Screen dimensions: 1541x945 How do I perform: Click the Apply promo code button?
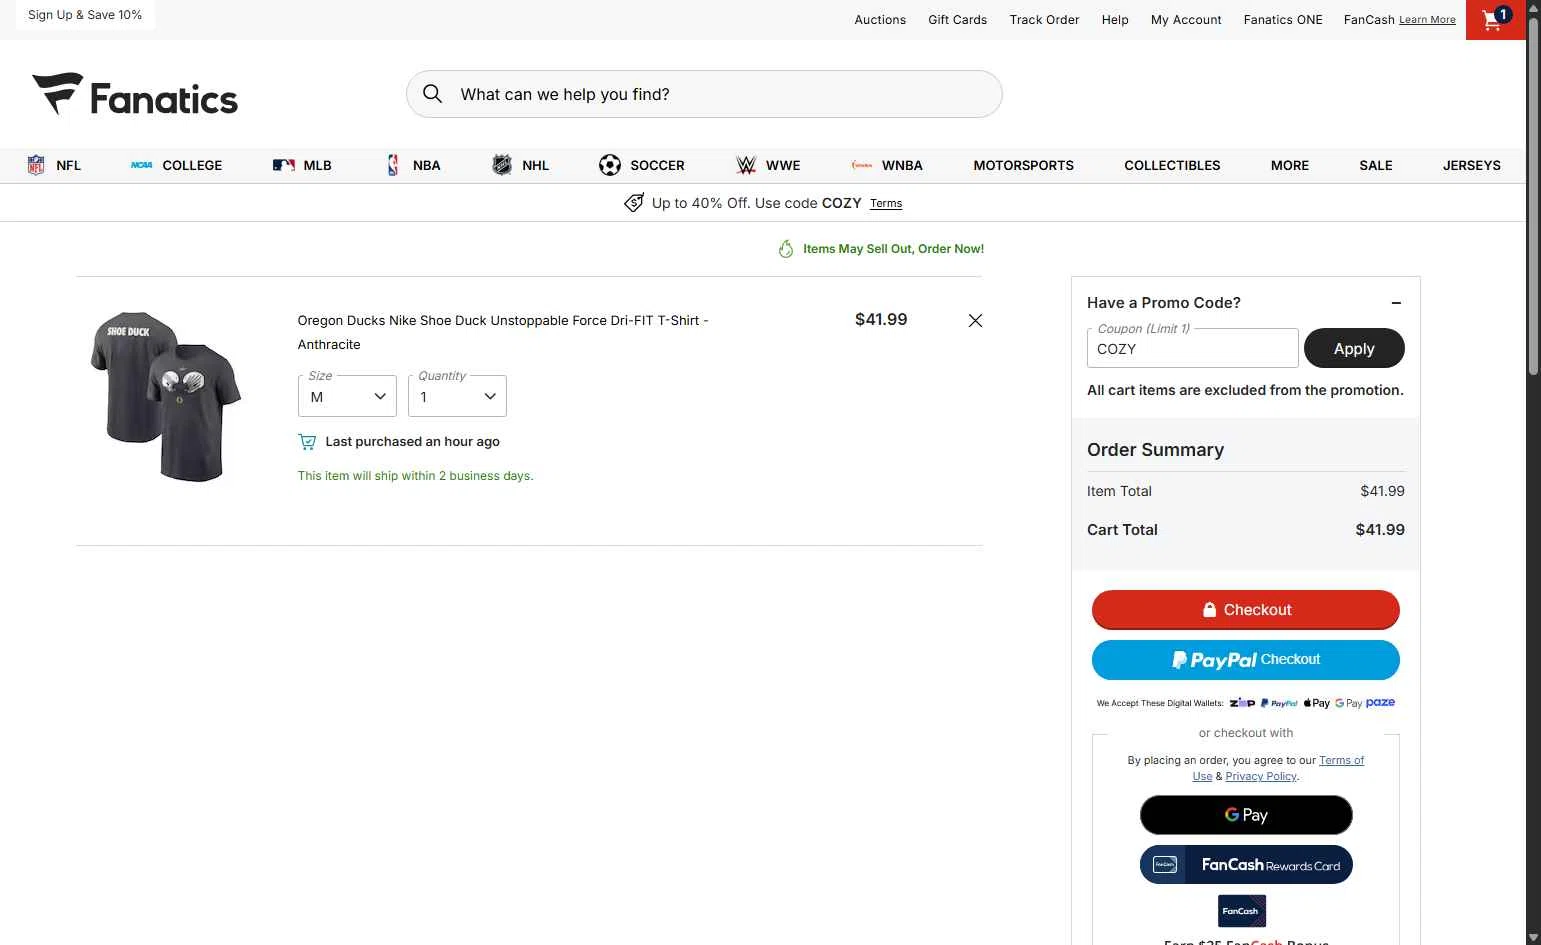[1354, 348]
